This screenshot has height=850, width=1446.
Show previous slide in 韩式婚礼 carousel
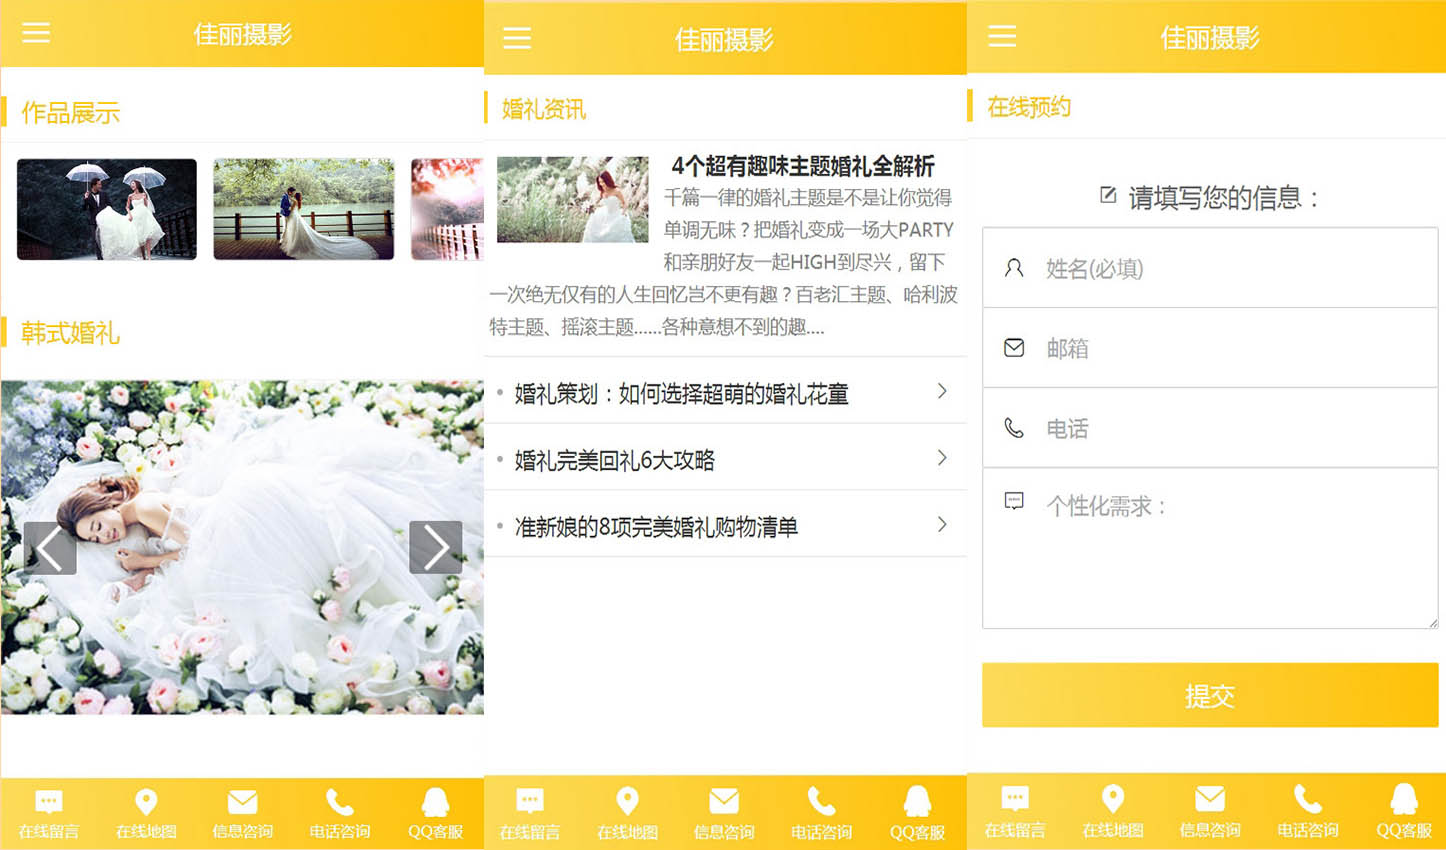click(50, 548)
